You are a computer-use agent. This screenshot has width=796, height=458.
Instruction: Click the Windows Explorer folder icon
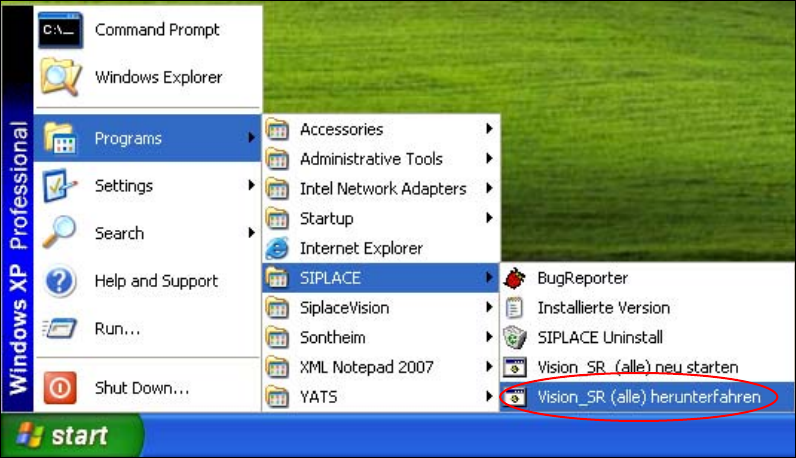(x=60, y=77)
